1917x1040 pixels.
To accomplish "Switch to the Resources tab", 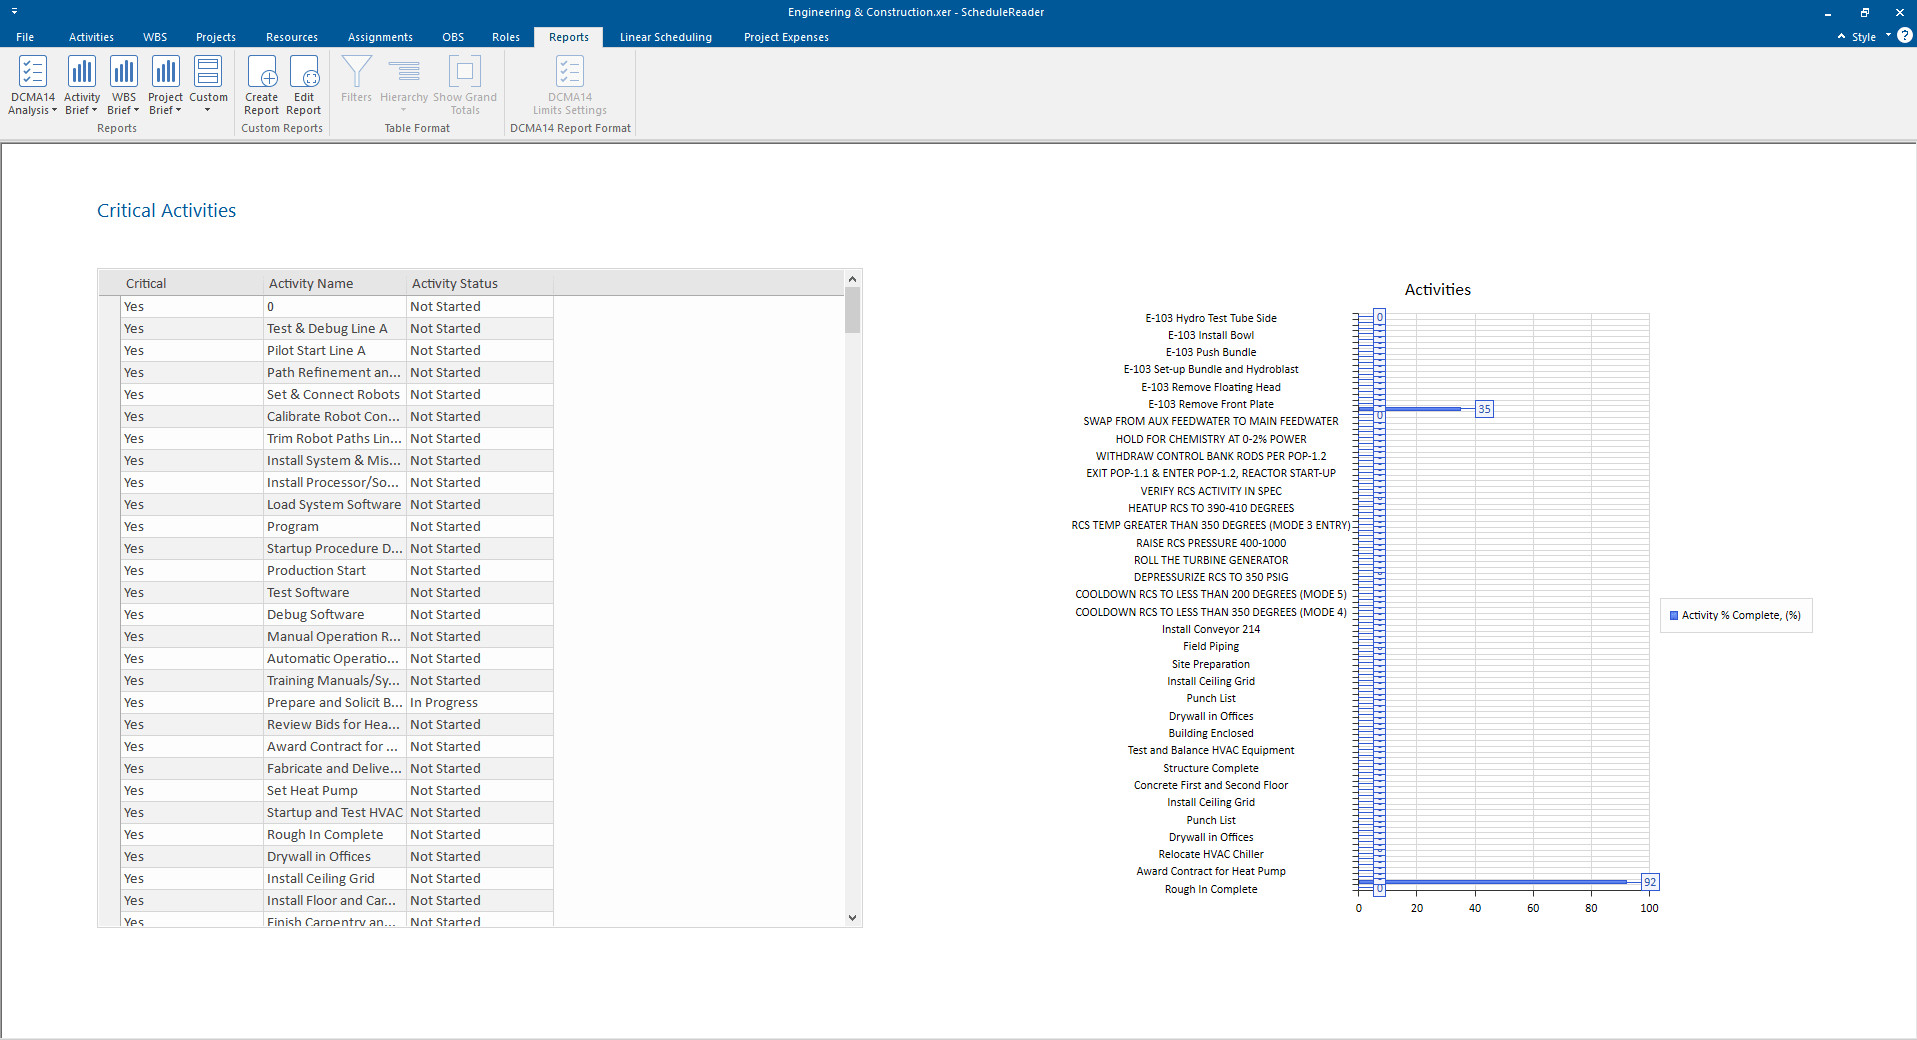I will point(292,37).
